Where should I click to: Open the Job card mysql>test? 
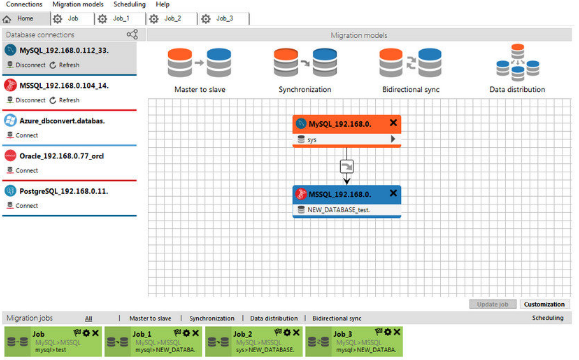point(53,342)
